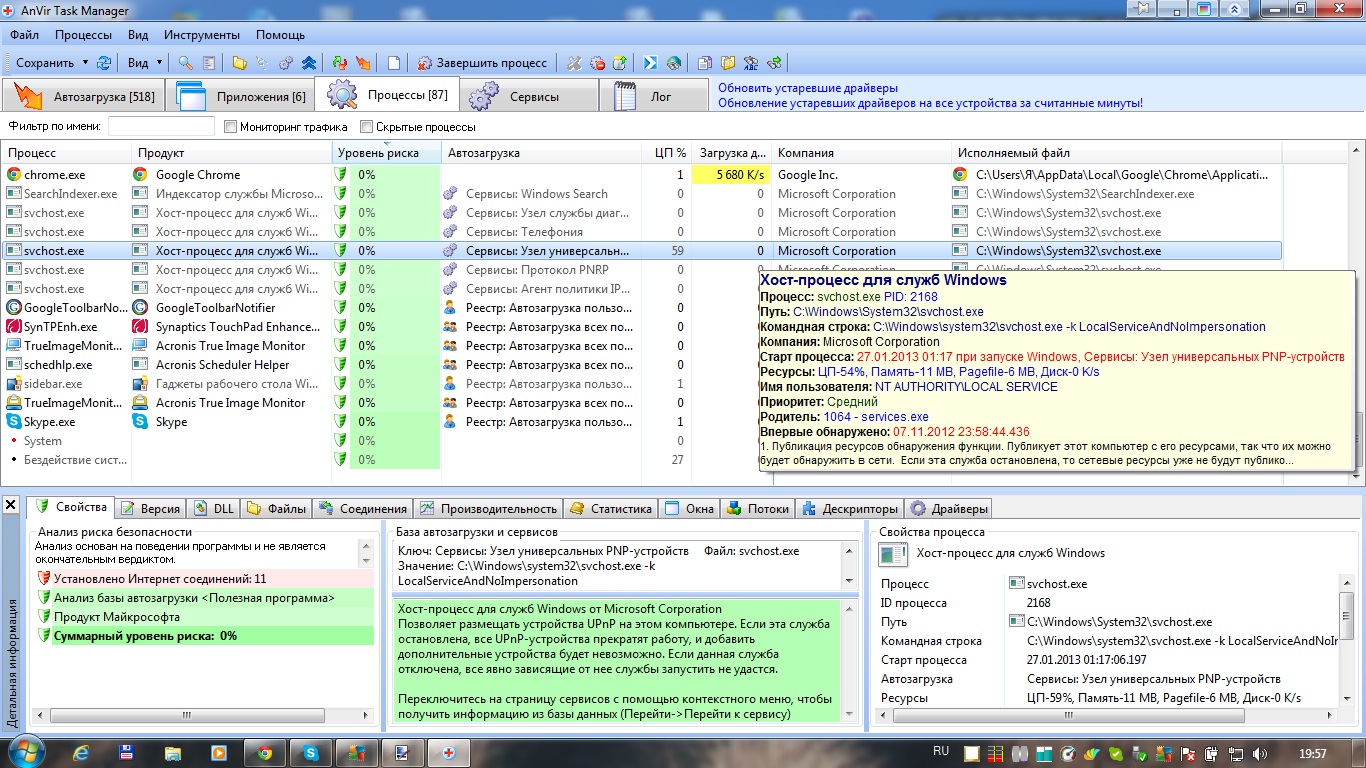Toggle the Скрытые процессы checkbox
The height and width of the screenshot is (768, 1366).
pyautogui.click(x=367, y=127)
